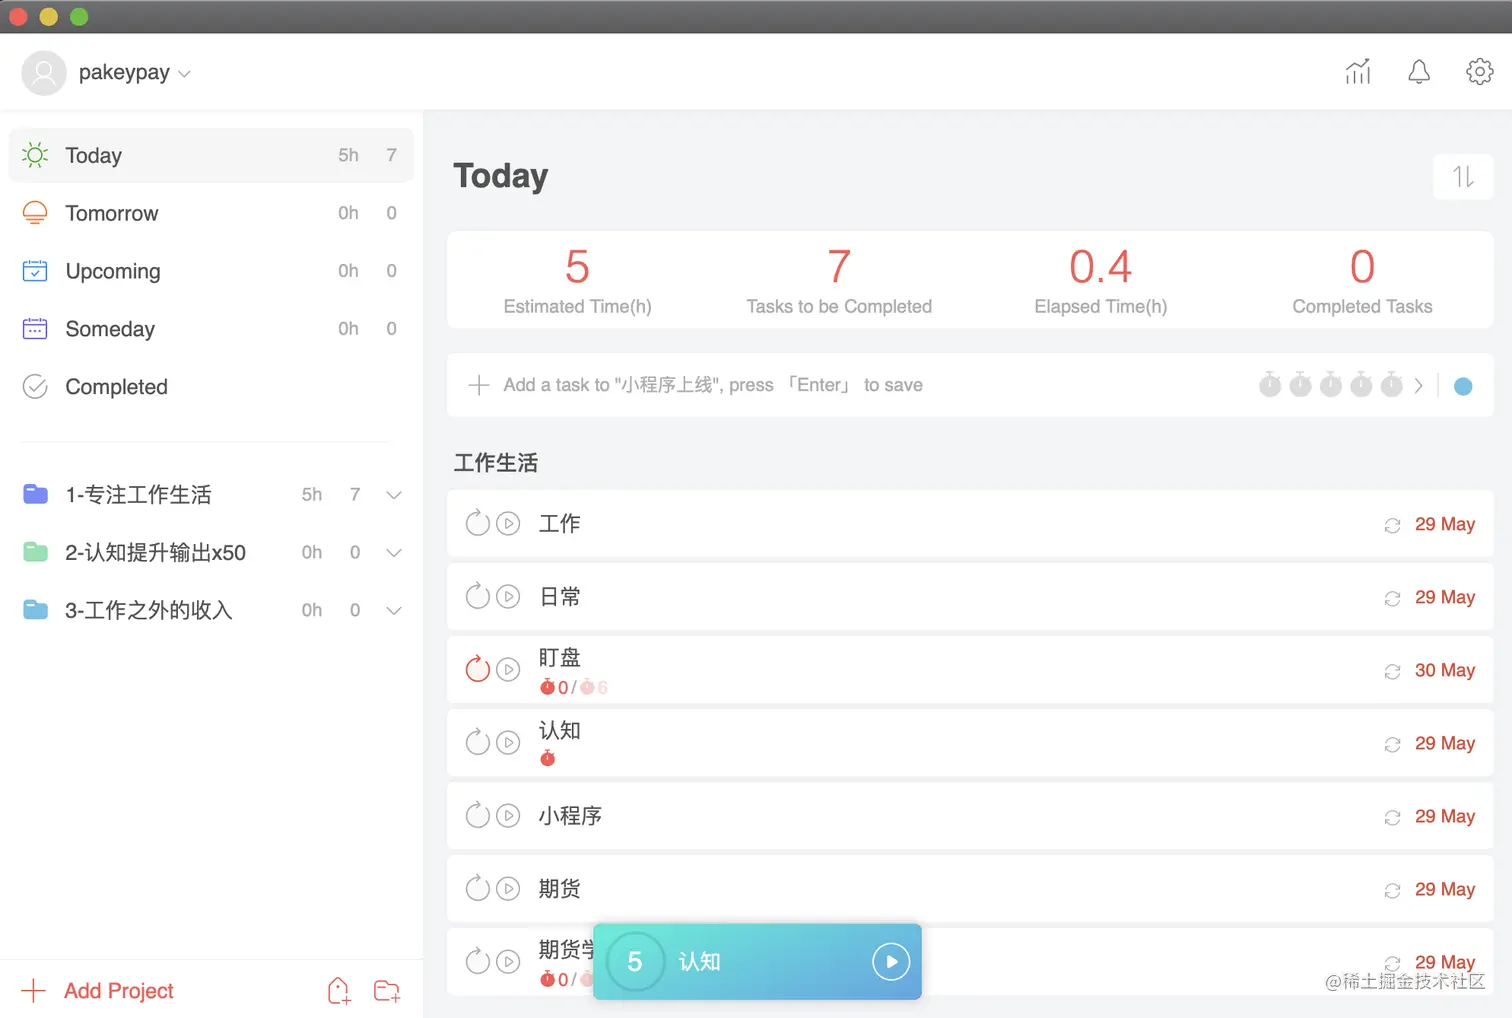The image size is (1512, 1018).
Task: Click the repeat icon on 盯盘 row
Action: pos(1392,671)
